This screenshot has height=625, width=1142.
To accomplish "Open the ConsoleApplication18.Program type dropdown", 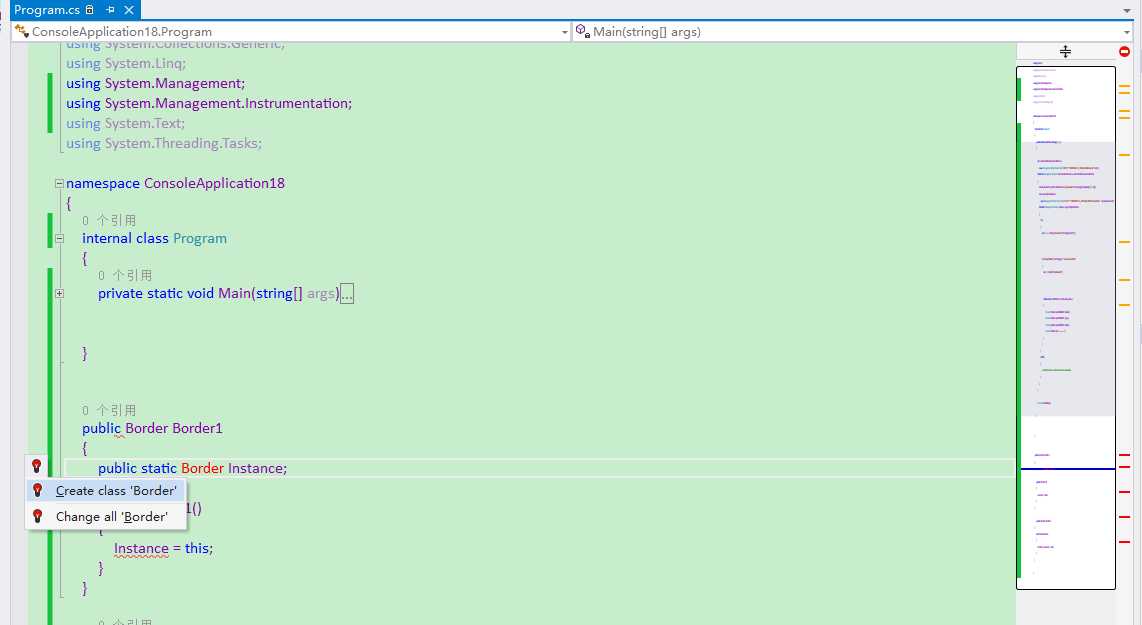I will [x=564, y=32].
